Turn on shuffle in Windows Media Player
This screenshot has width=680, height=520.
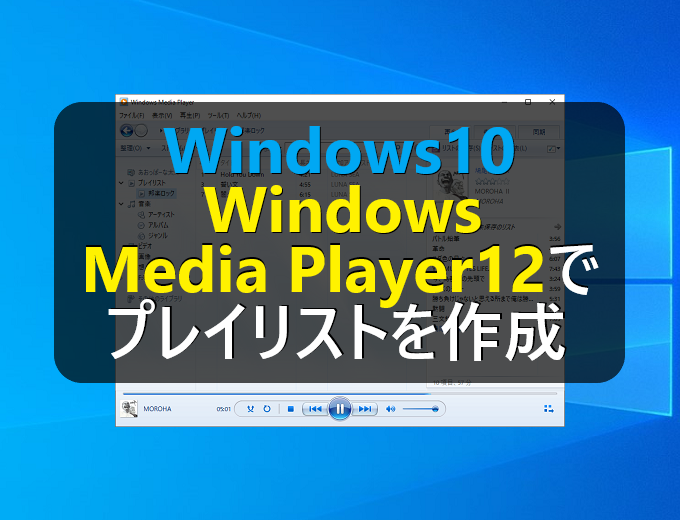[250, 409]
